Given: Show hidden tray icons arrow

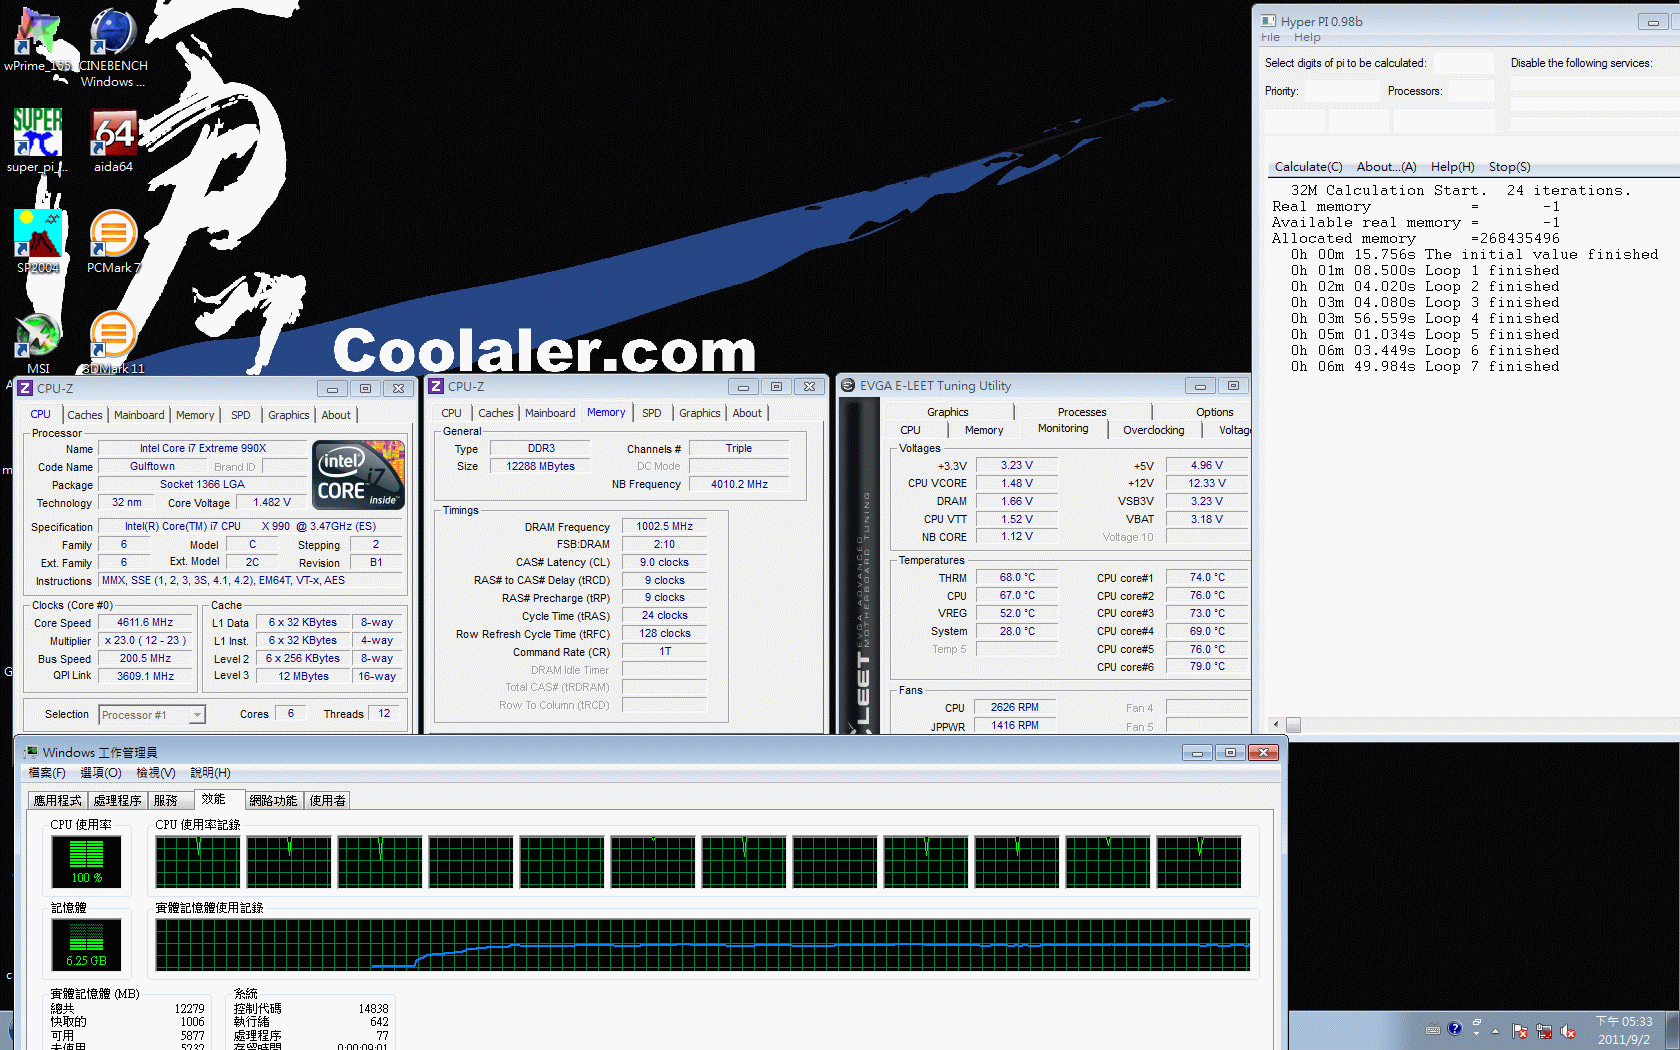Looking at the screenshot, I should tap(1496, 1031).
